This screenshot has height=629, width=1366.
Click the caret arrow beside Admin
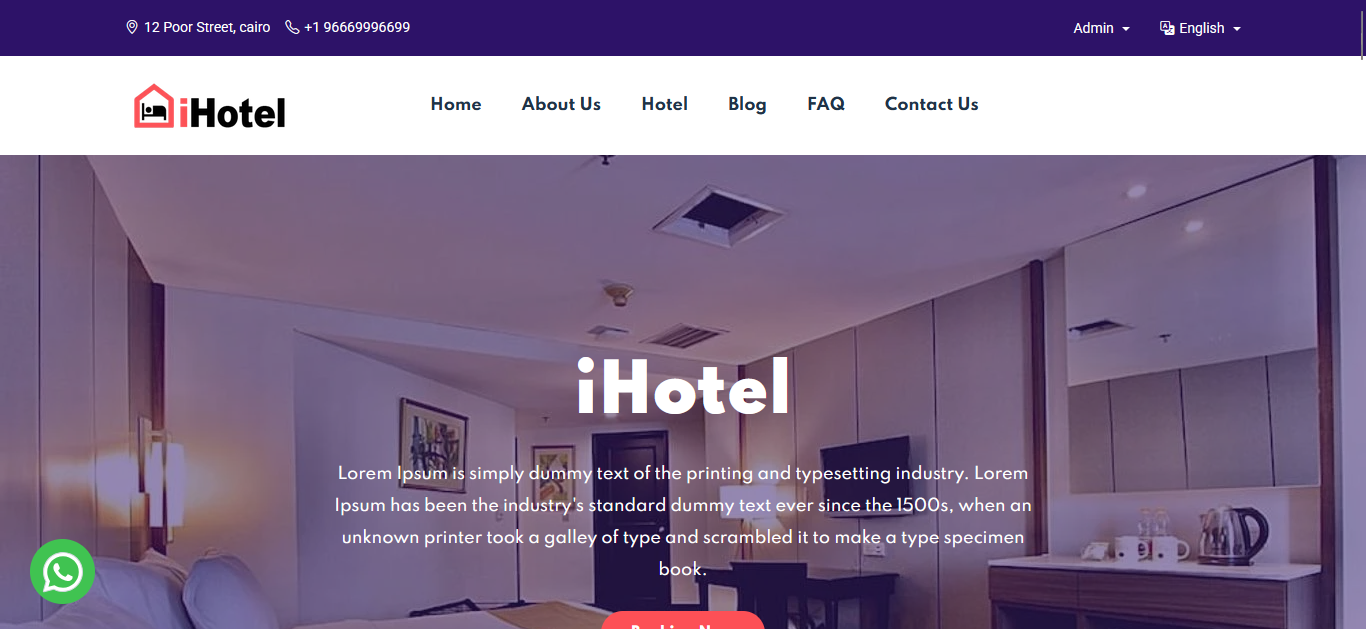click(1126, 29)
